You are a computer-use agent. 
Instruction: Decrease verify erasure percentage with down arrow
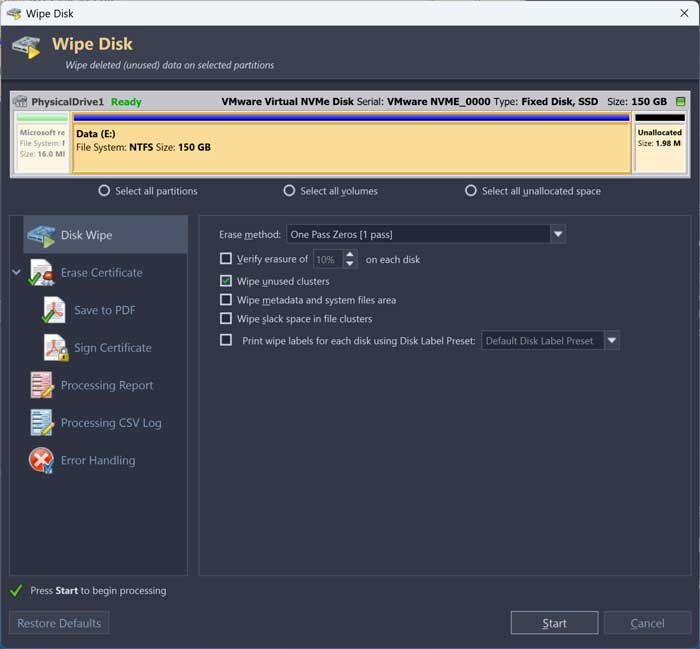[x=350, y=264]
